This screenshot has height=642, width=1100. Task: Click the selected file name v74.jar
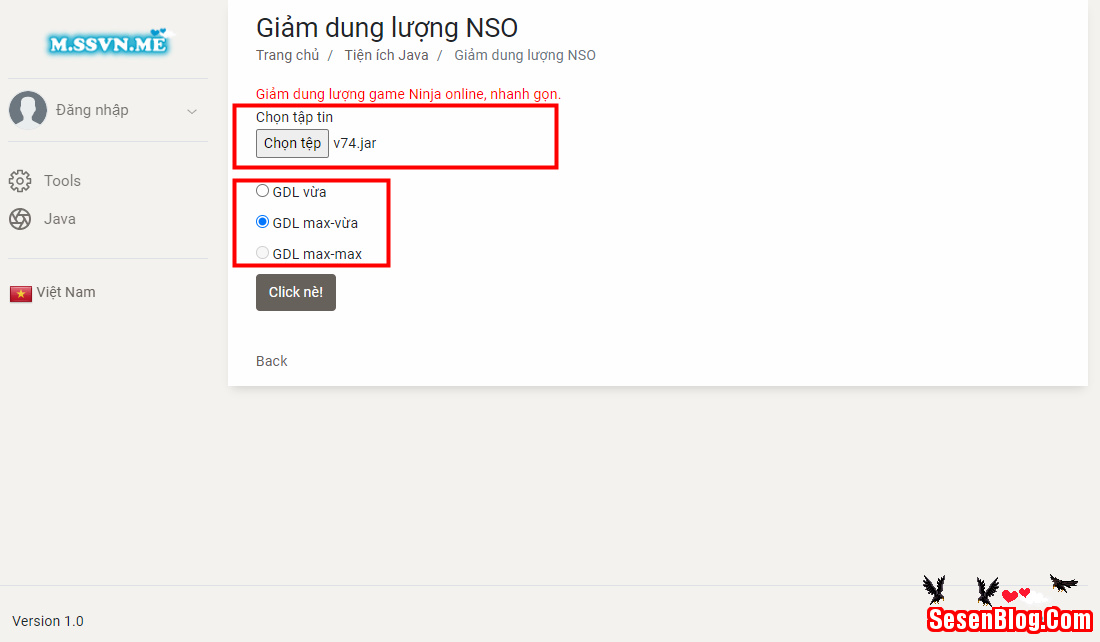(x=355, y=143)
